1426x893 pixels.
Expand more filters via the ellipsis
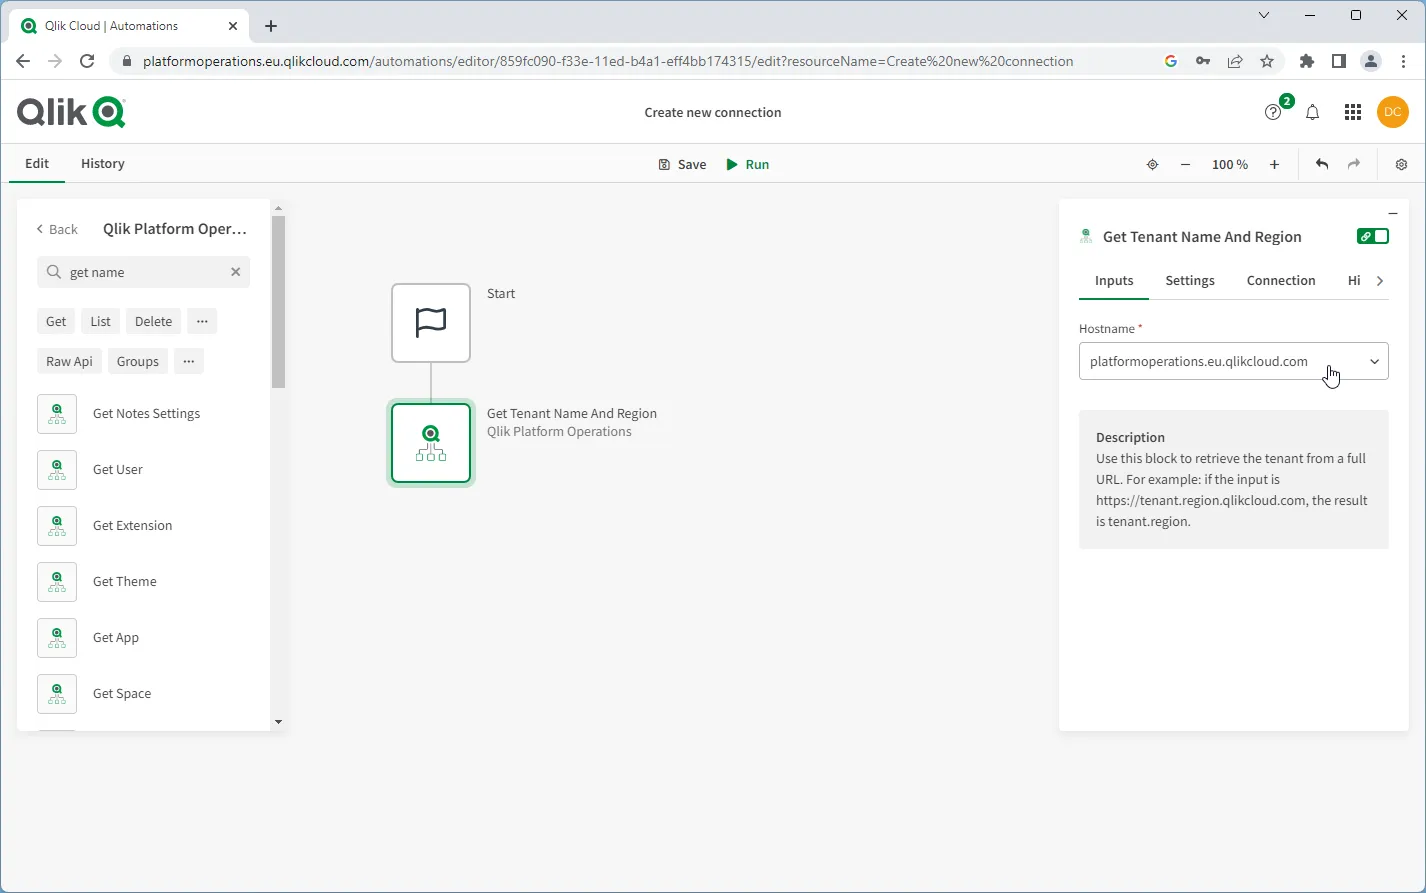(x=189, y=361)
